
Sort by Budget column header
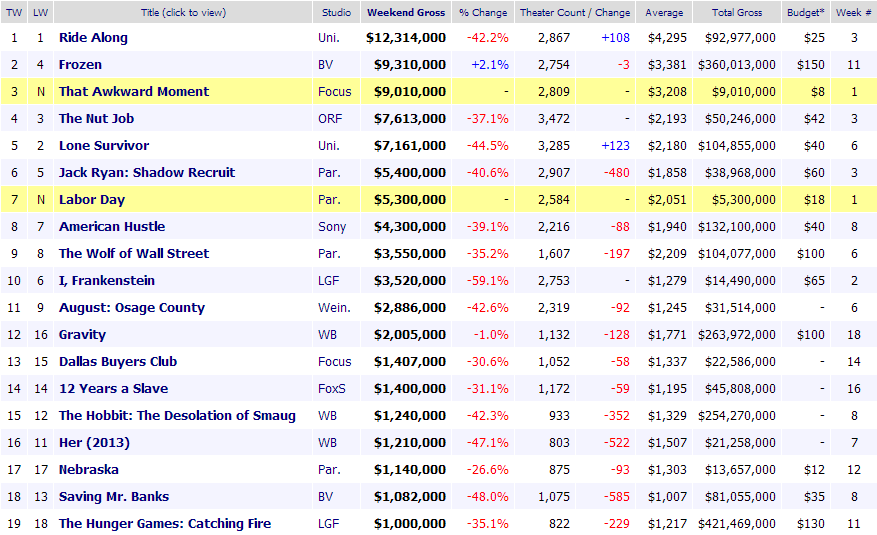(805, 12)
